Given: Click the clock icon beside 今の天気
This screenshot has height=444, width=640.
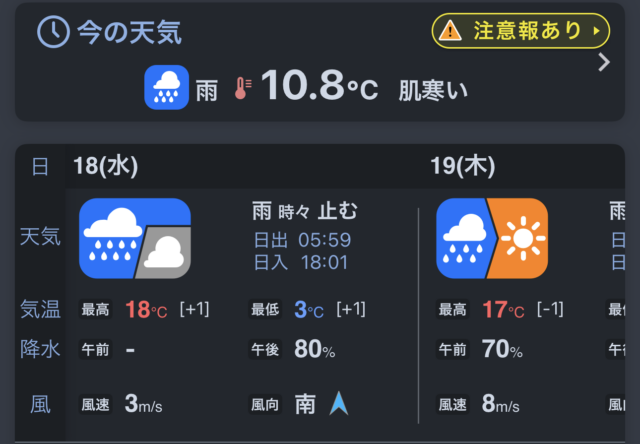Looking at the screenshot, I should (52, 32).
